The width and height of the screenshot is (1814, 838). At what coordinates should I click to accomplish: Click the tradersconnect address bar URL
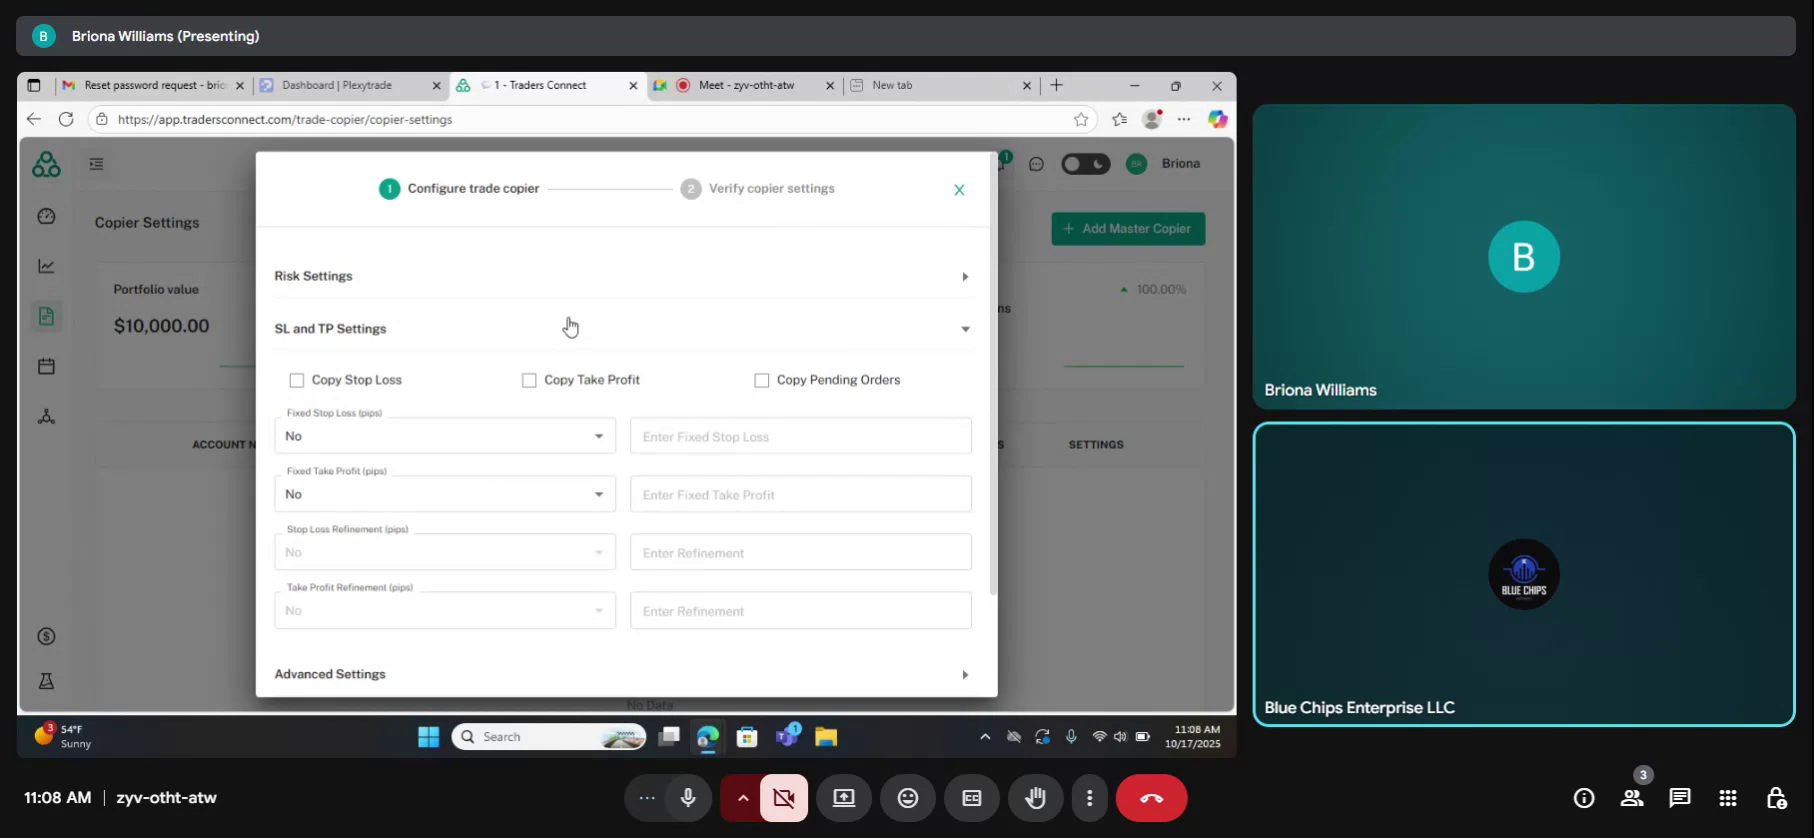click(x=285, y=120)
